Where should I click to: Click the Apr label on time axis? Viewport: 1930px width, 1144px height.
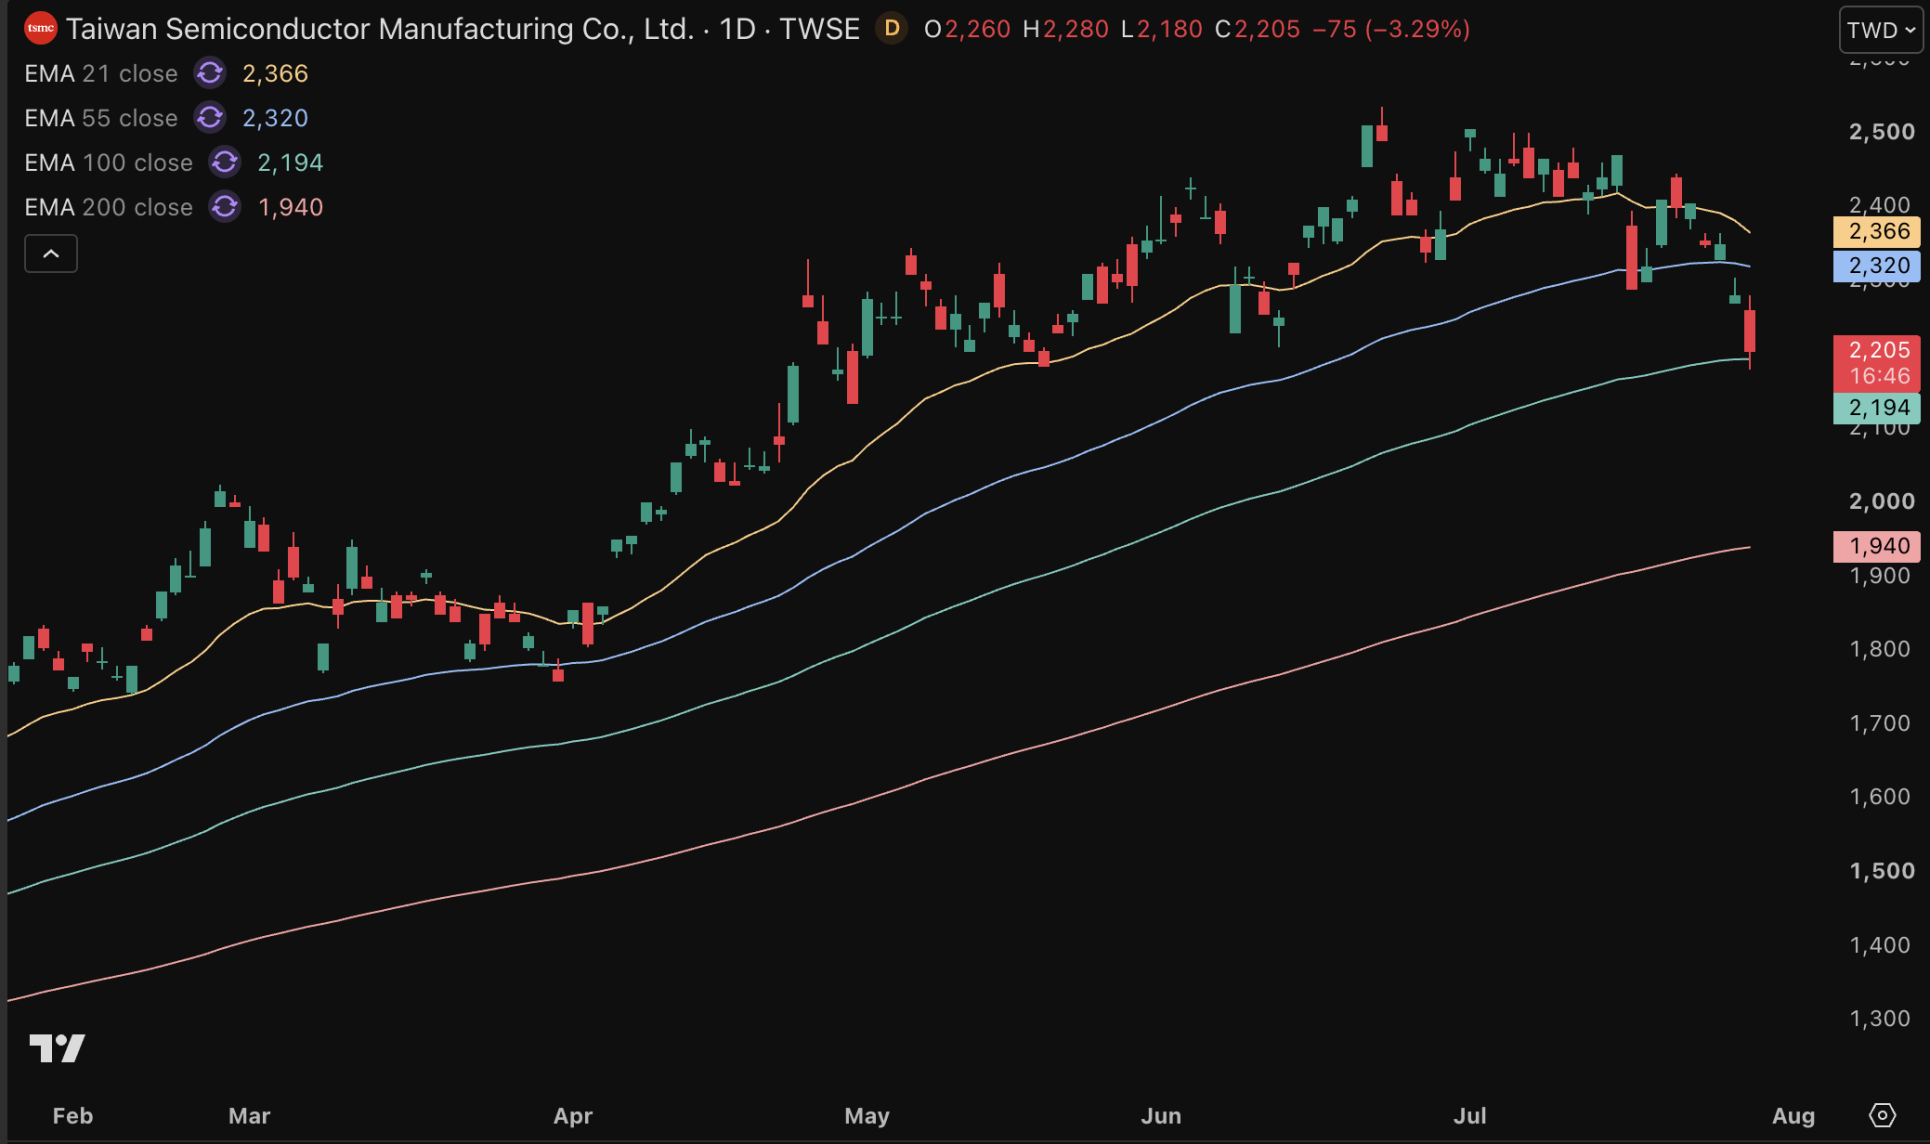573,1116
